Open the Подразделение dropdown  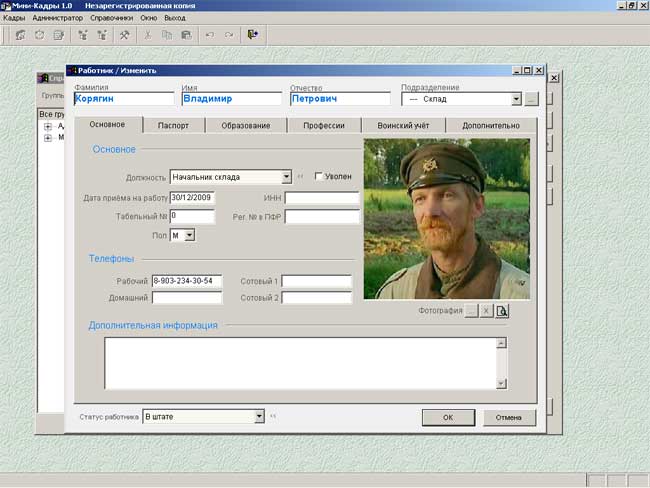516,99
